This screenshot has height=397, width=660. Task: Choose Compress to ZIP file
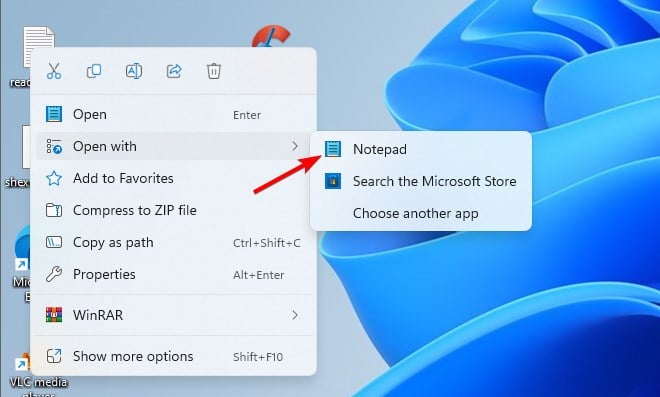(x=174, y=210)
